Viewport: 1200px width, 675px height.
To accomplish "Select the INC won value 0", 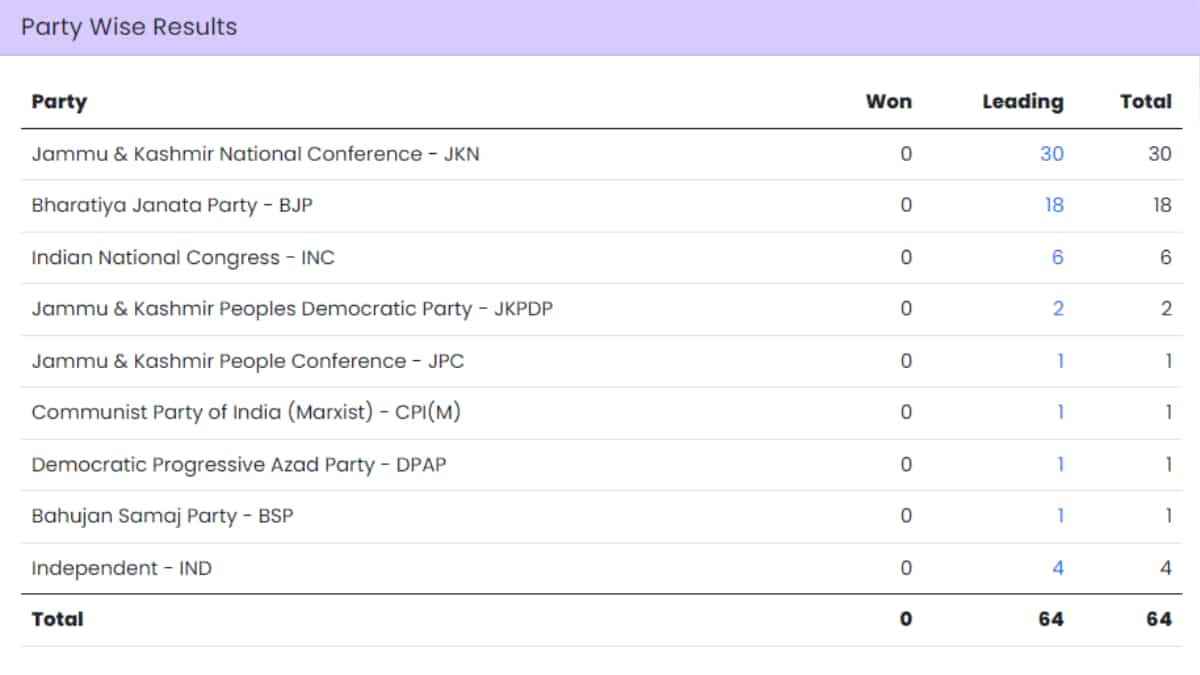I will (906, 258).
